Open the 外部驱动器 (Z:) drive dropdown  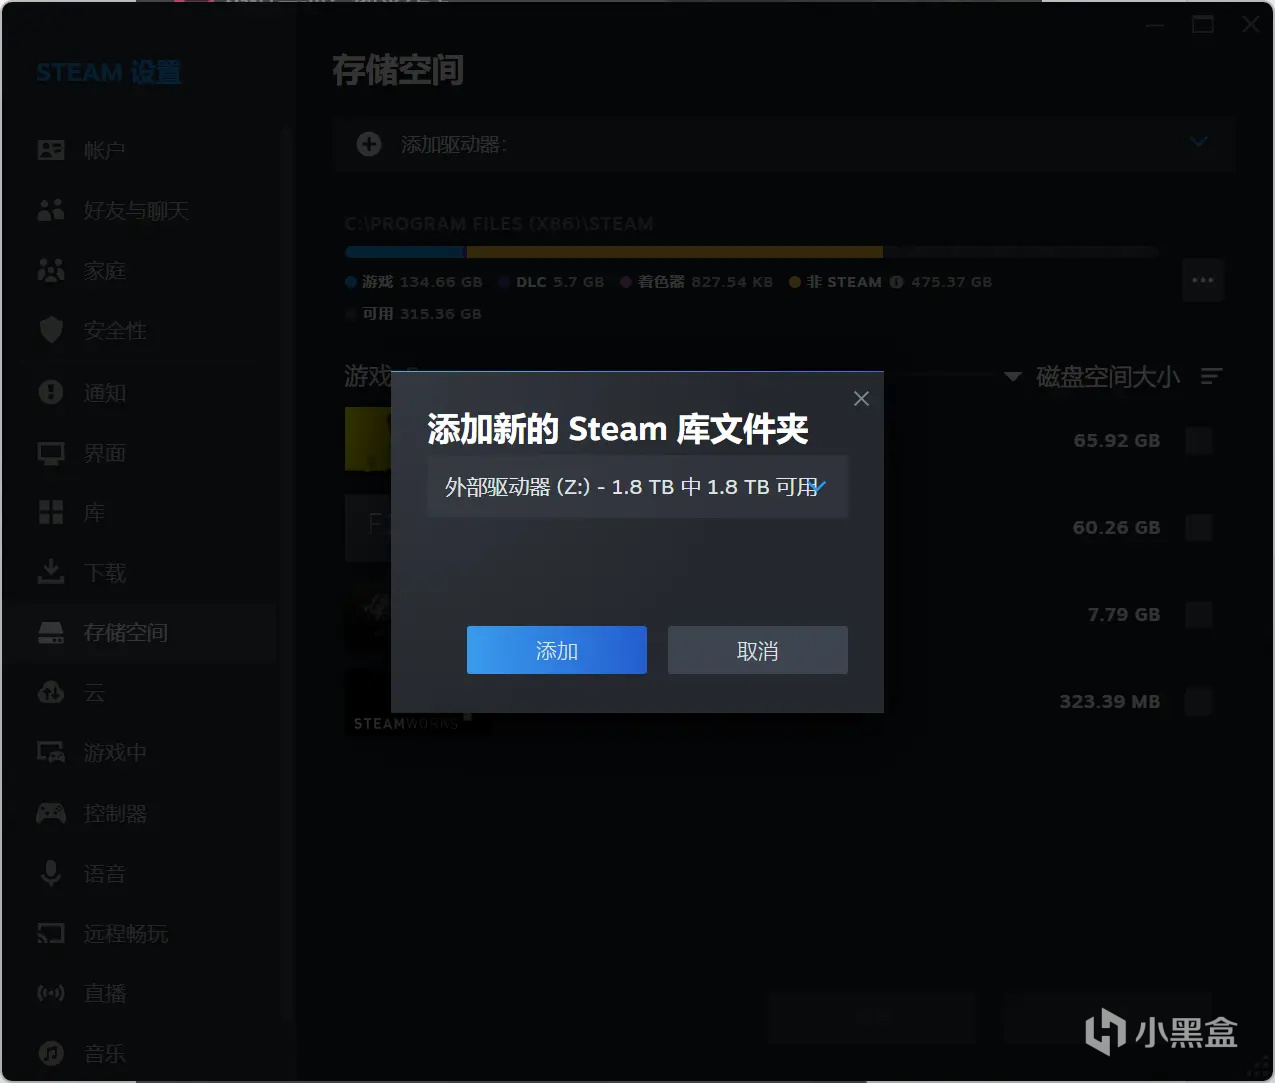pyautogui.click(x=637, y=487)
